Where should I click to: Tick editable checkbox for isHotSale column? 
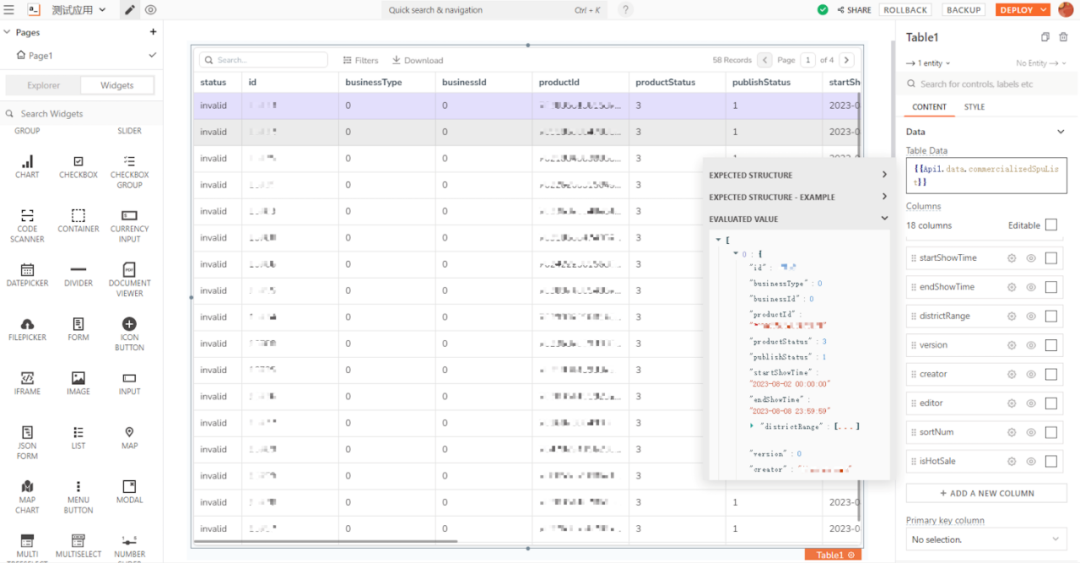pyautogui.click(x=1051, y=461)
